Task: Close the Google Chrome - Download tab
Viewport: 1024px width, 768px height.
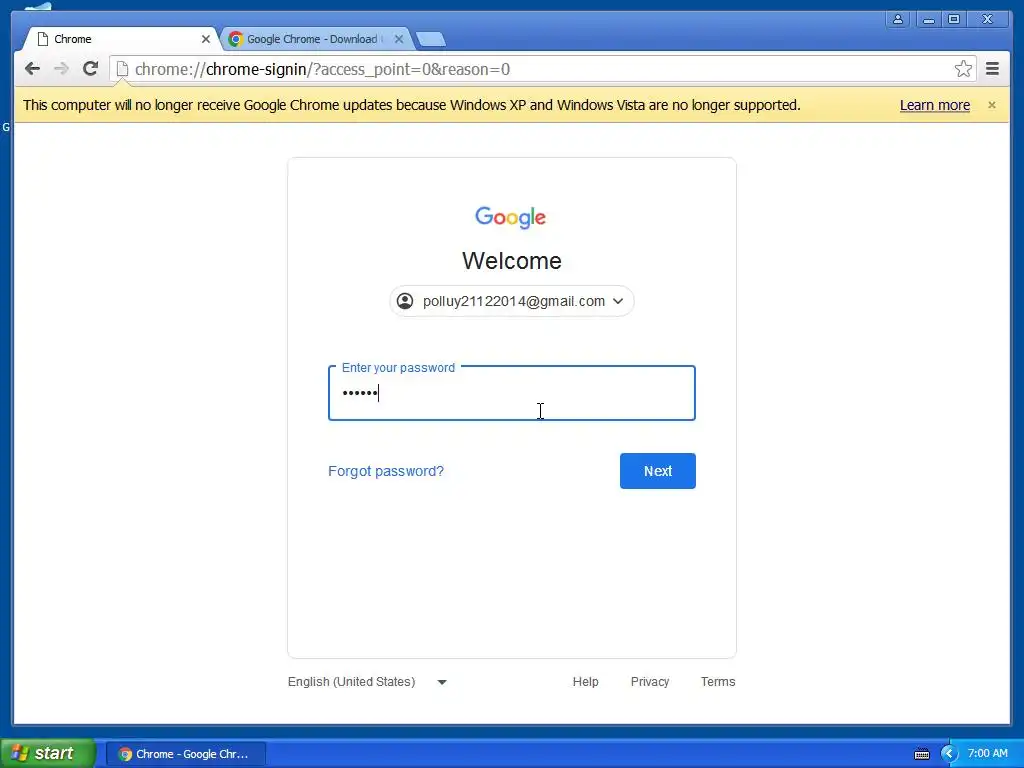Action: click(399, 39)
